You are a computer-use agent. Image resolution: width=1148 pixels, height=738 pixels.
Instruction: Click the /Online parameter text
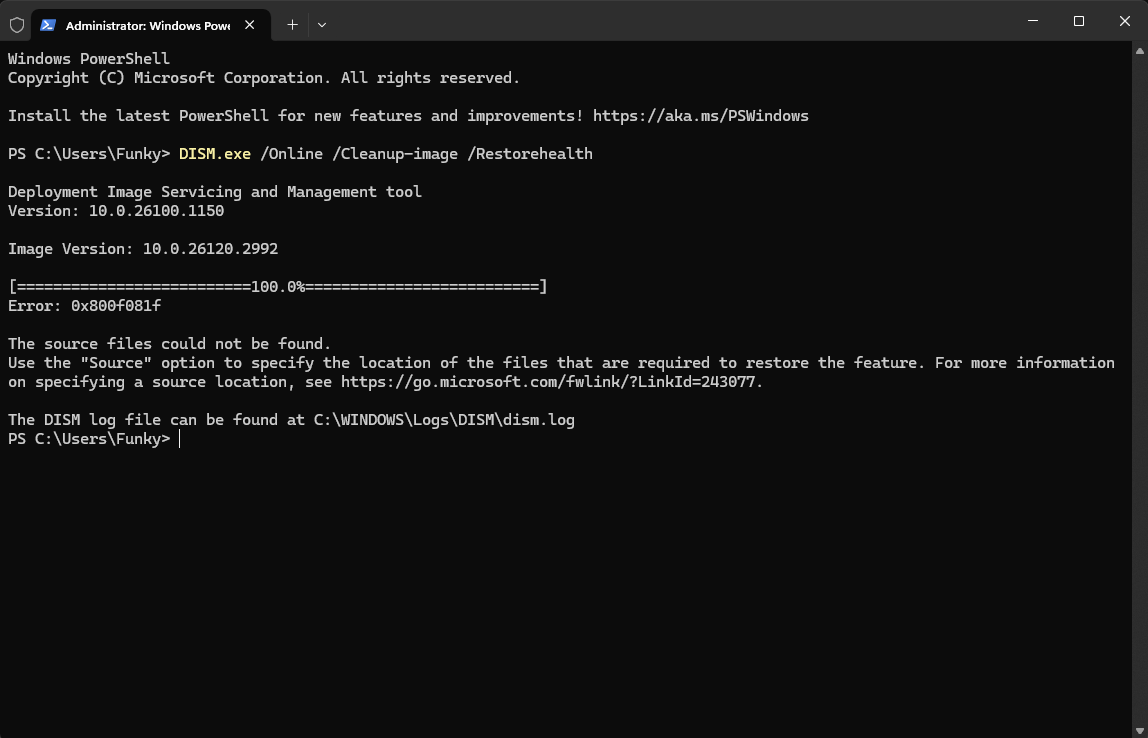(x=291, y=154)
